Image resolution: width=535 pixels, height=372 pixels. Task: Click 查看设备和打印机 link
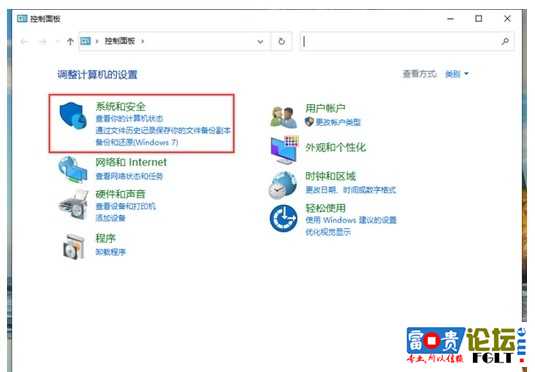tap(126, 206)
